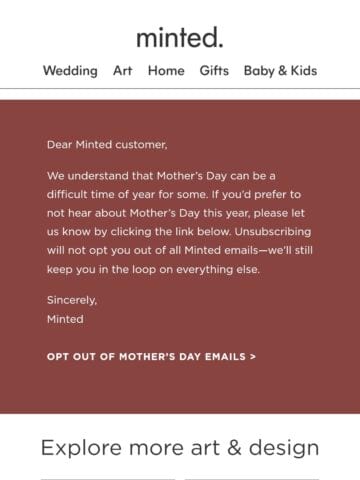Select the Gifts navigation link

(214, 71)
